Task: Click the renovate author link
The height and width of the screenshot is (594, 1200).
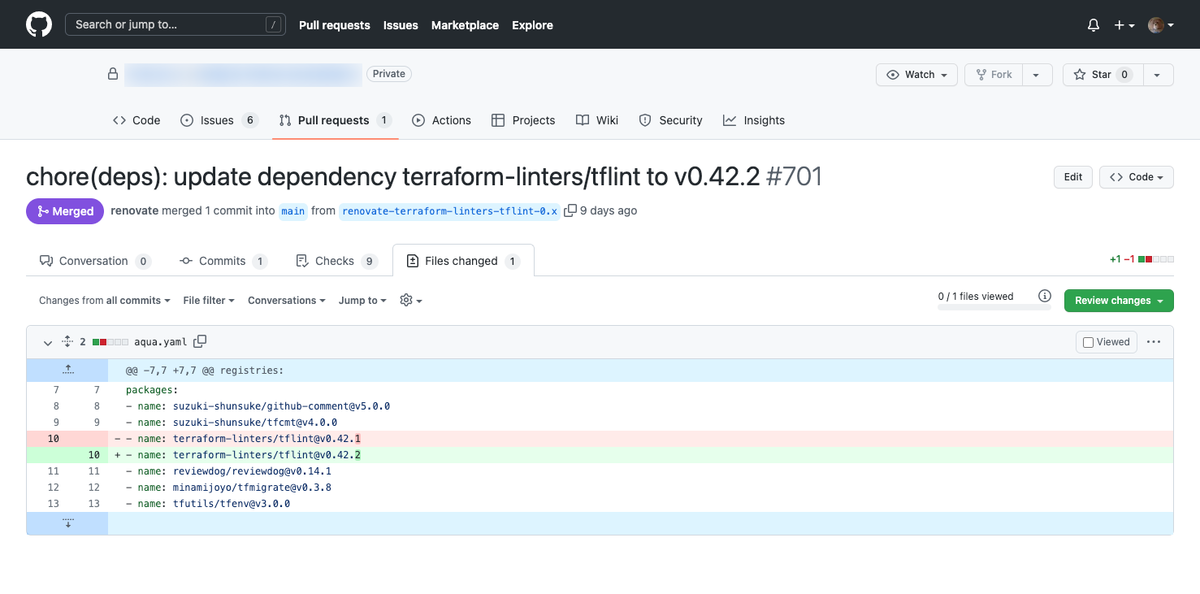Action: [134, 211]
